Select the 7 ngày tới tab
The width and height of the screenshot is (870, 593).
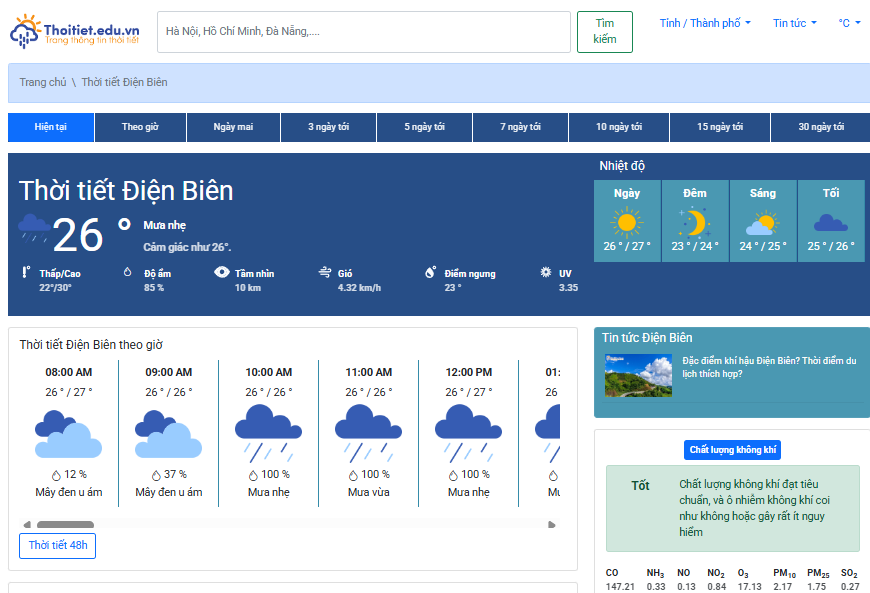pos(520,127)
